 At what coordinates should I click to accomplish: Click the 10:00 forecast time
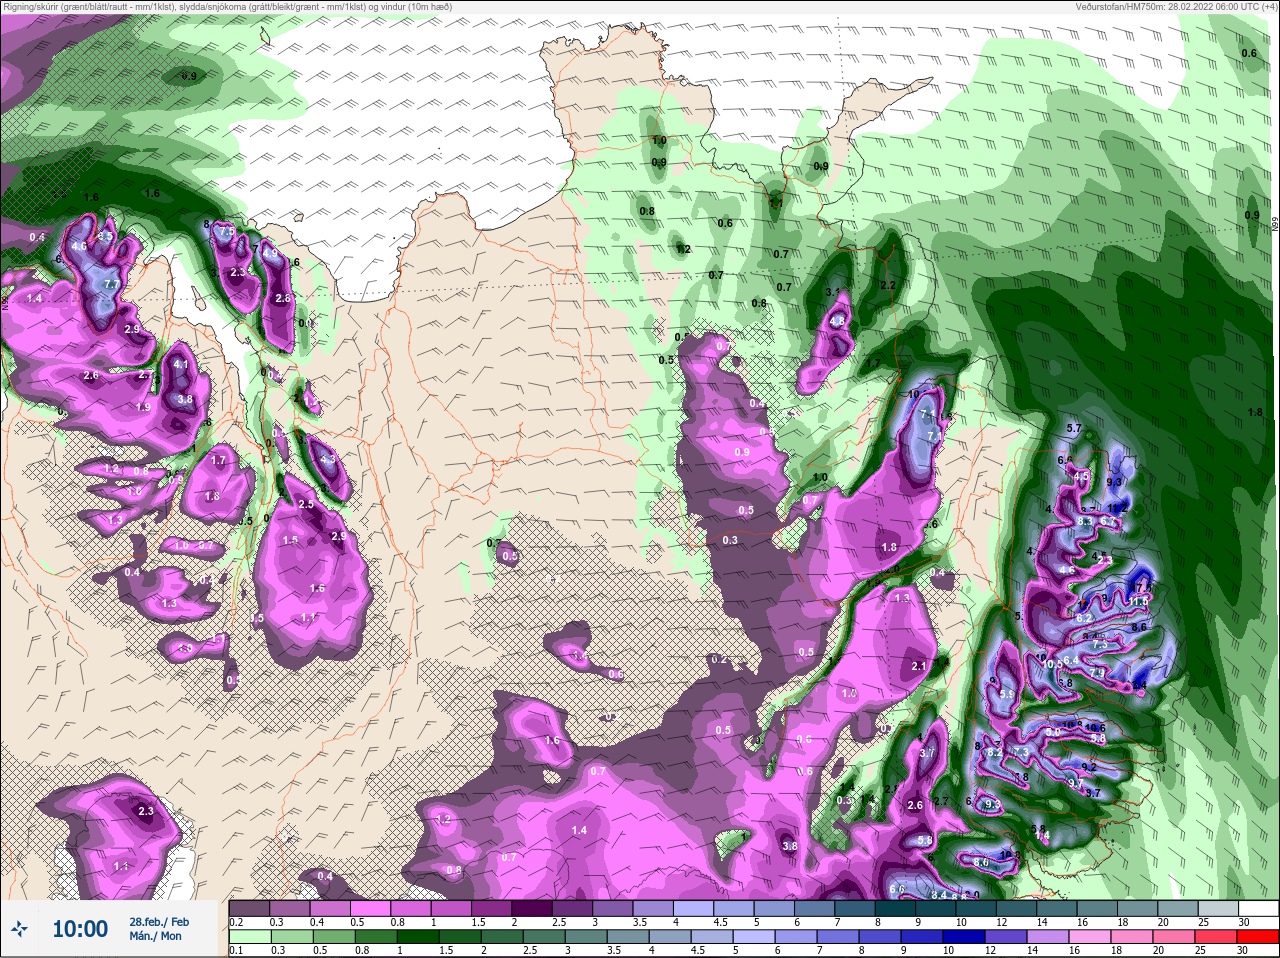(80, 929)
